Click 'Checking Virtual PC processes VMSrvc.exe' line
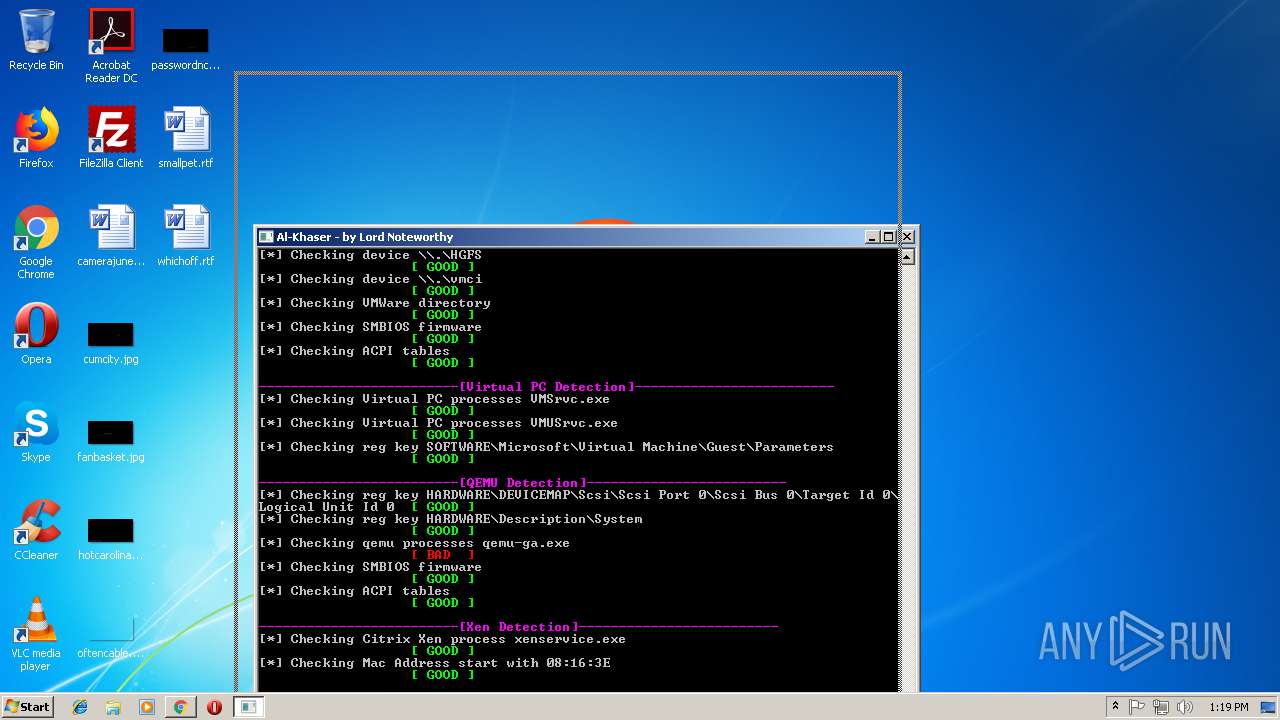Screen dimensions: 1280x720 click(x=434, y=399)
